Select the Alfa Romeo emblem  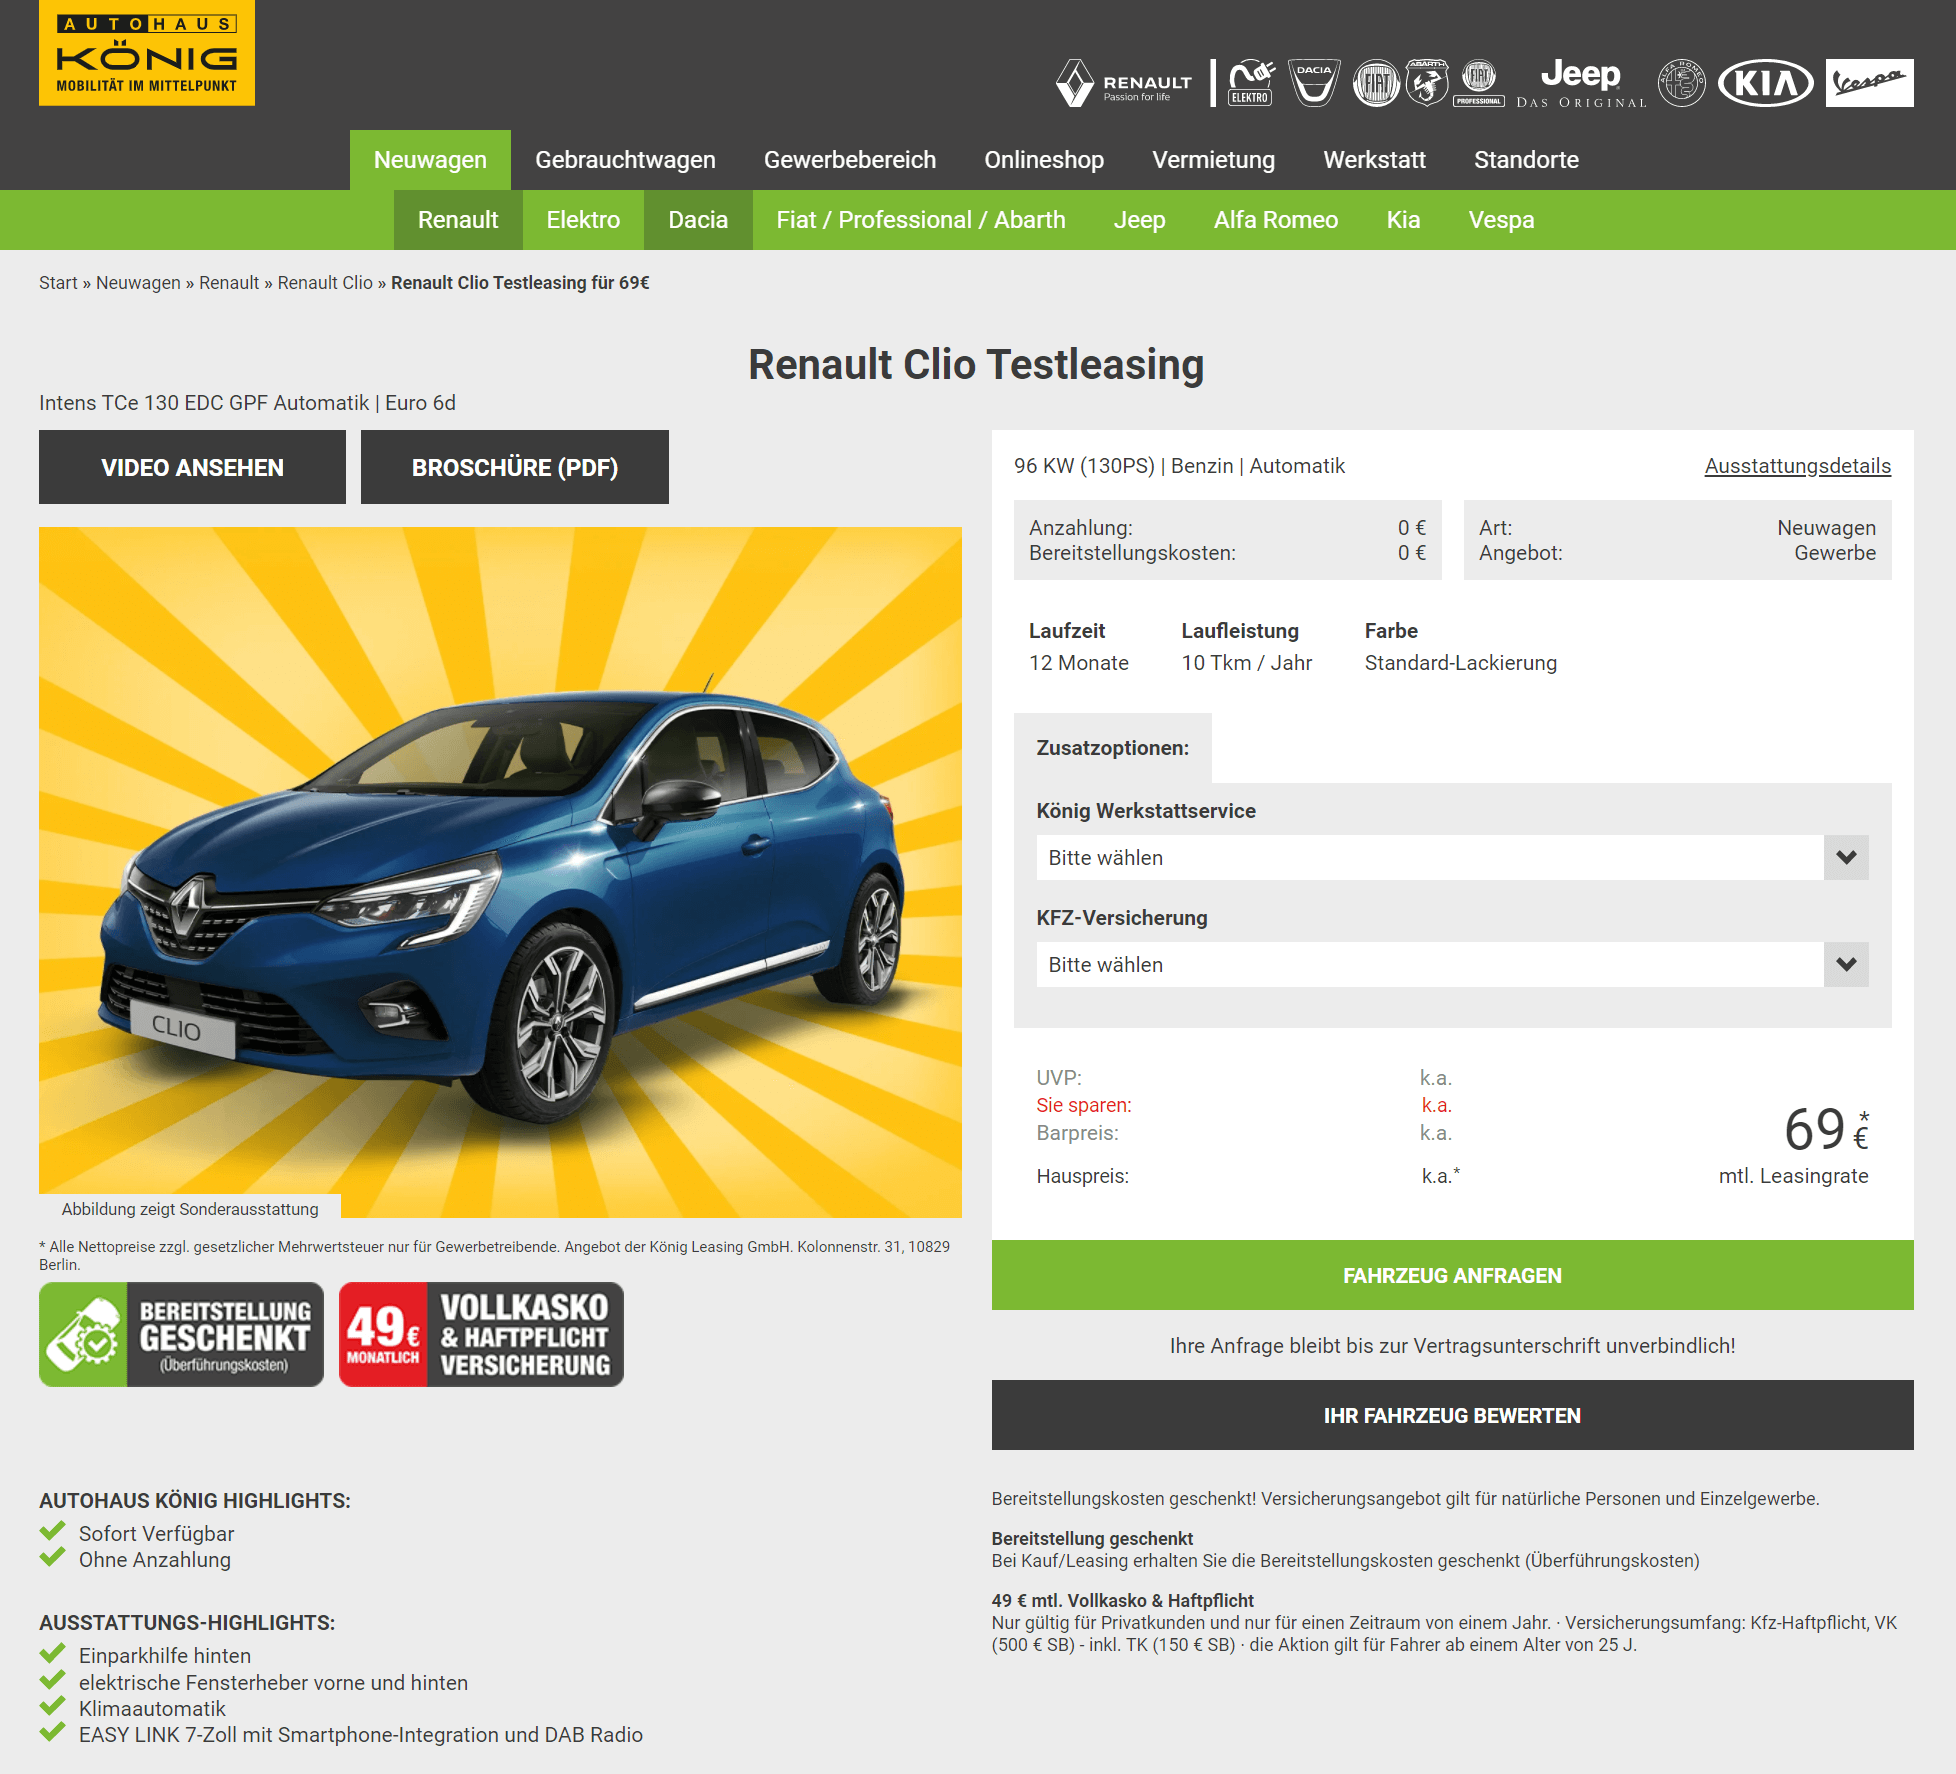[x=1682, y=83]
